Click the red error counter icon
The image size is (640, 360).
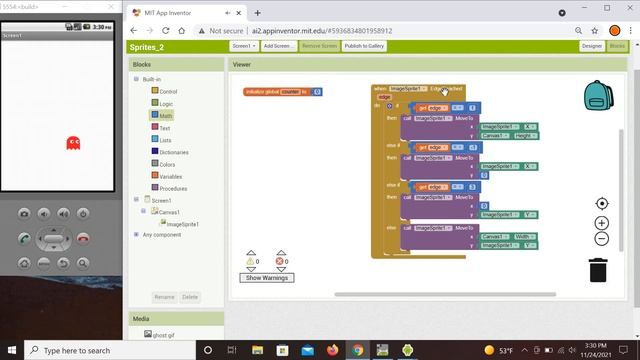pyautogui.click(x=280, y=261)
